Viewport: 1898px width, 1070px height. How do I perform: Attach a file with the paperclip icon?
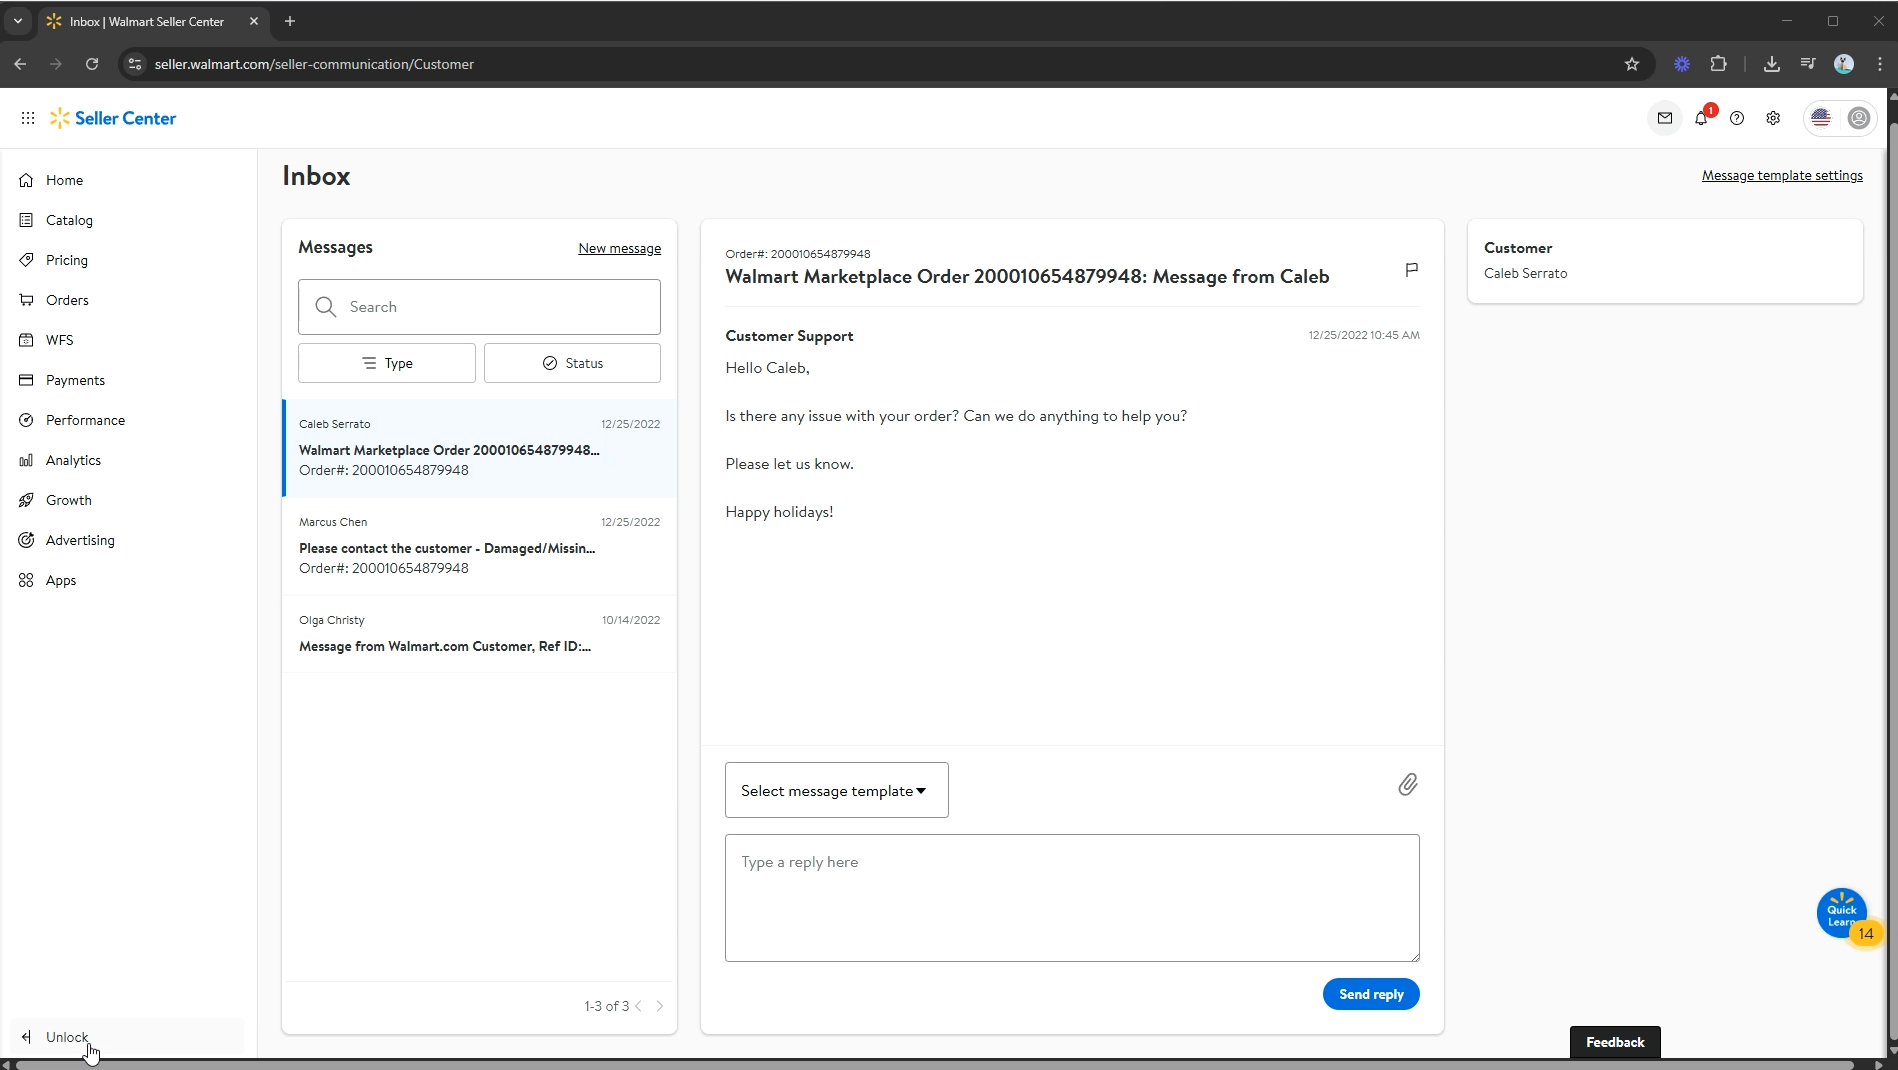pyautogui.click(x=1408, y=785)
